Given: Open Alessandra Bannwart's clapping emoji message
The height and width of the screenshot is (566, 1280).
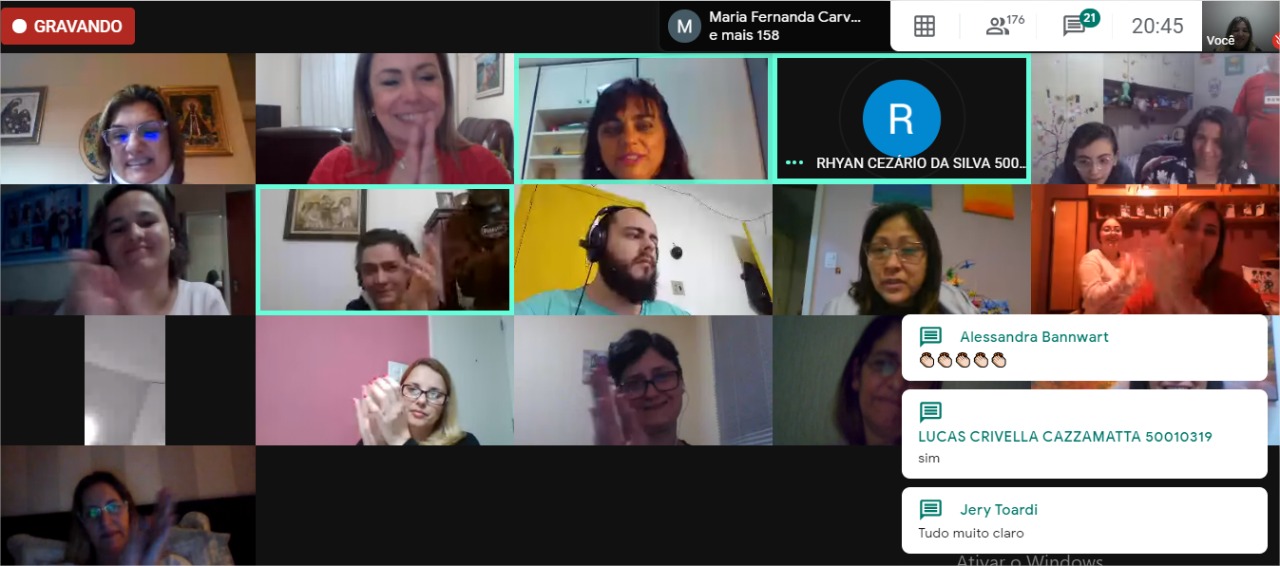Looking at the screenshot, I should point(1084,348).
